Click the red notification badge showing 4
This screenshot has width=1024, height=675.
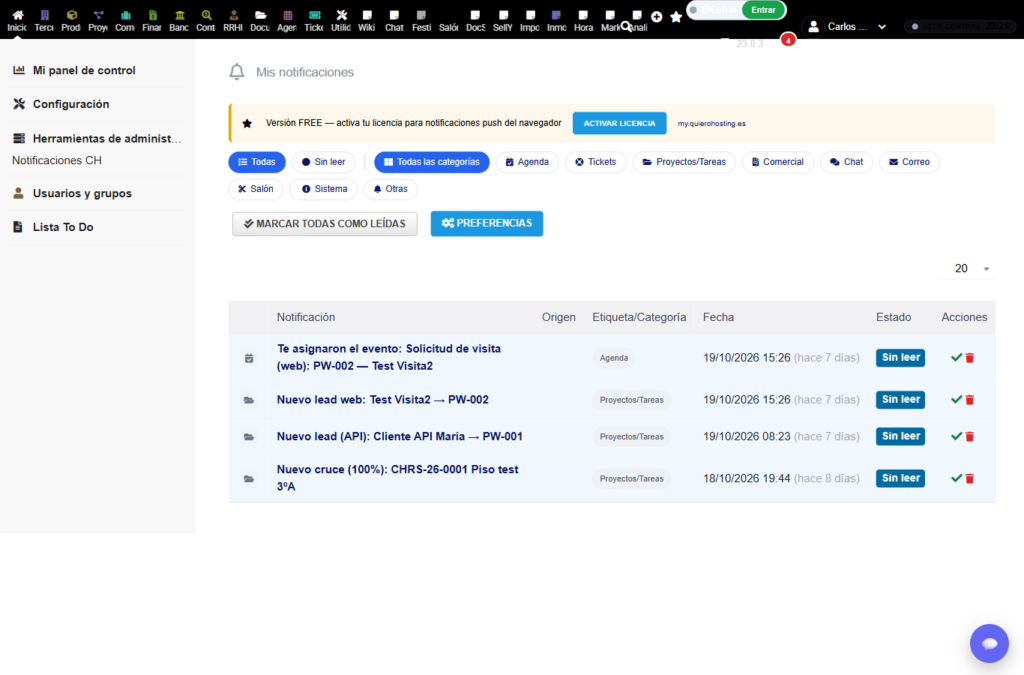pyautogui.click(x=788, y=40)
